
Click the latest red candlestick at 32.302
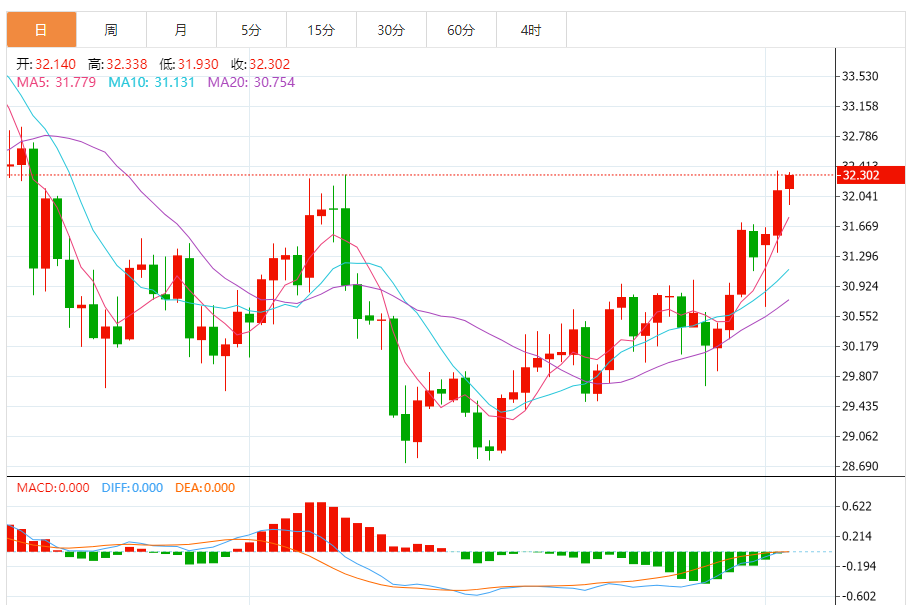[x=790, y=182]
